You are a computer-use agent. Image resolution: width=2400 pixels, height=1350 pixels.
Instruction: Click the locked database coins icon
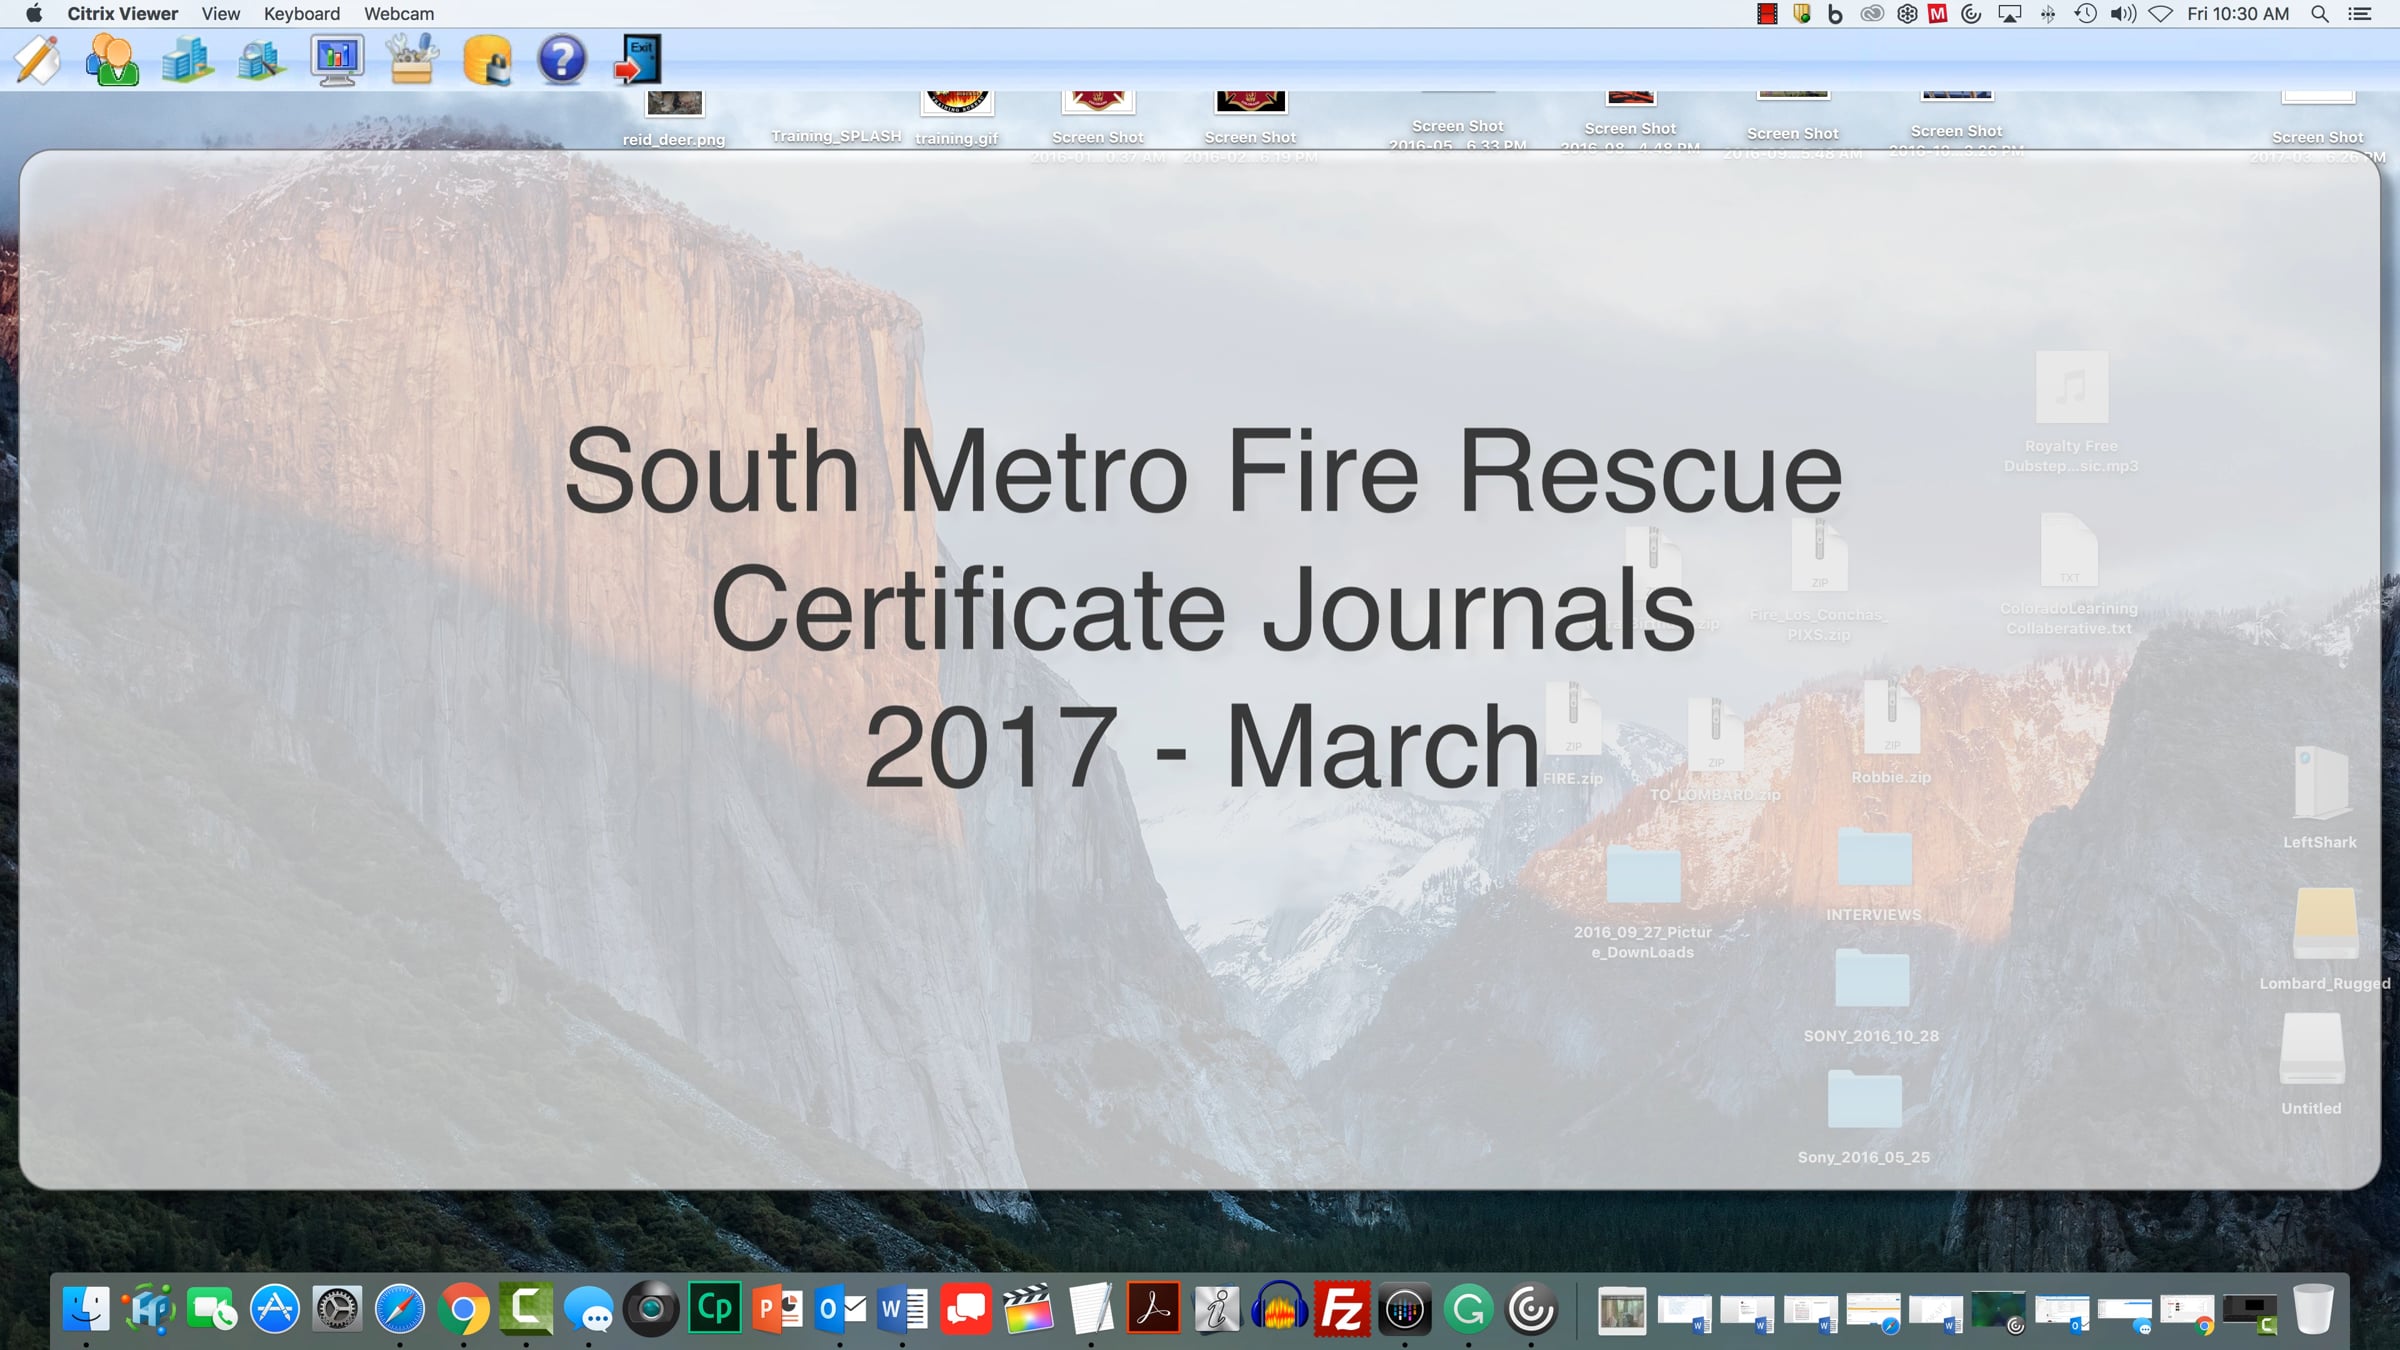[487, 60]
